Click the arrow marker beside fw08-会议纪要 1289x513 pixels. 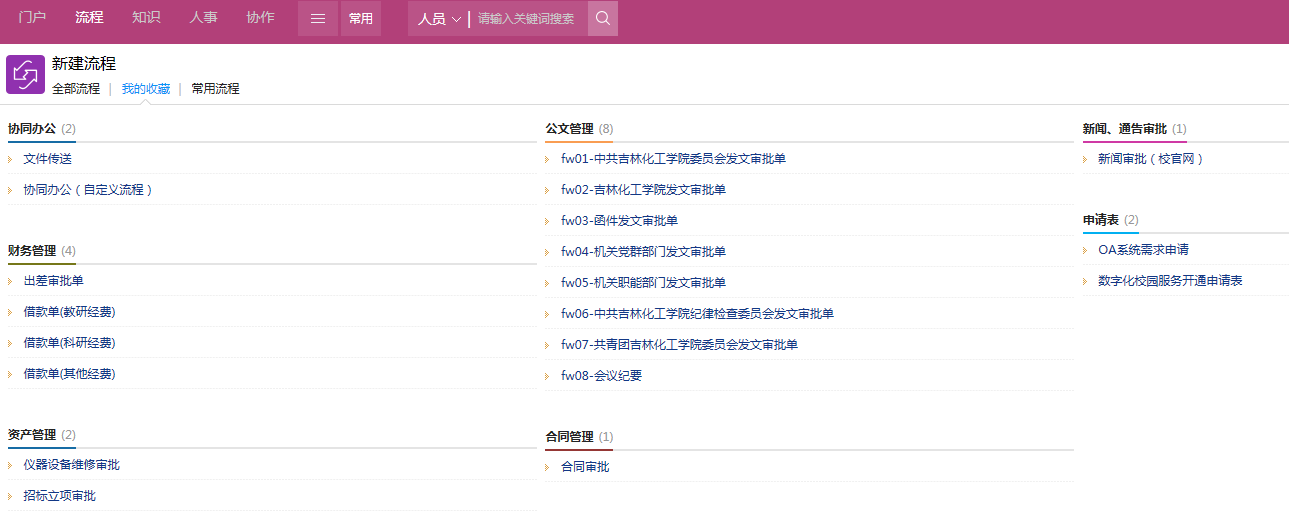548,376
